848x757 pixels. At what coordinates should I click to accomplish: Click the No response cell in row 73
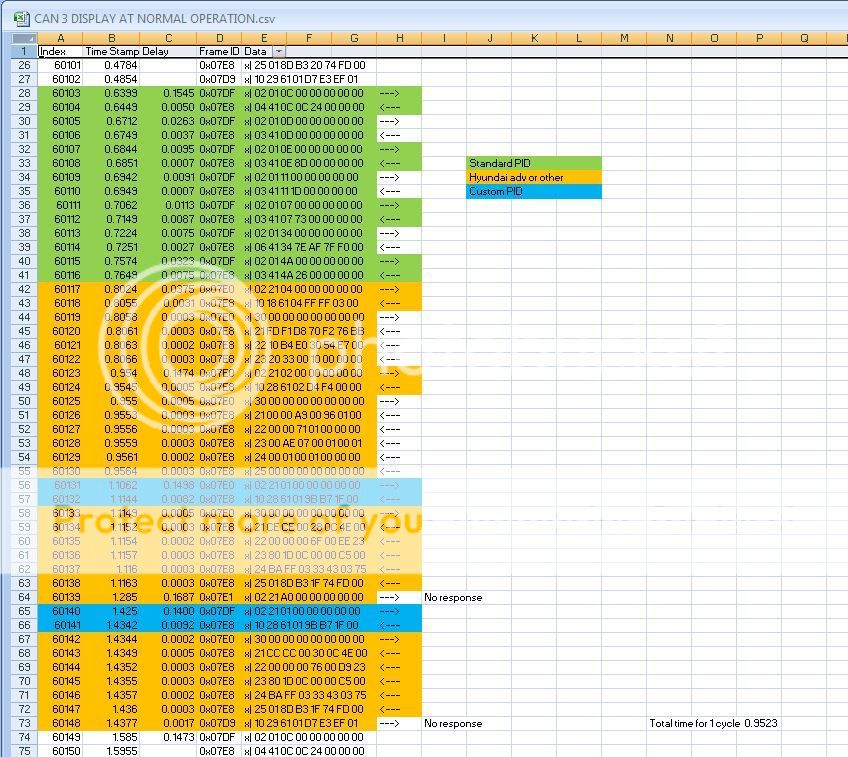(452, 723)
